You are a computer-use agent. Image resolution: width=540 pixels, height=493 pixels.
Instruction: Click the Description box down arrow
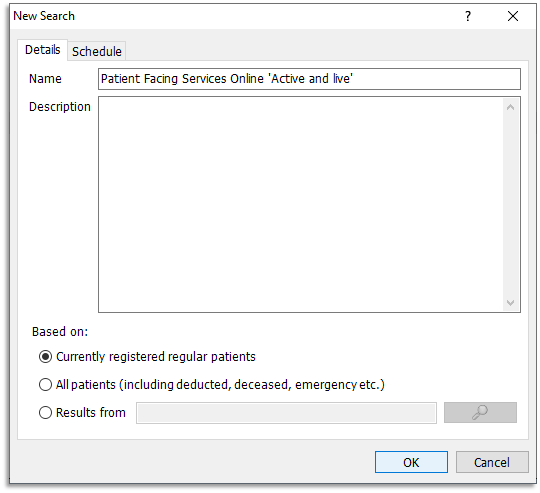[x=510, y=303]
